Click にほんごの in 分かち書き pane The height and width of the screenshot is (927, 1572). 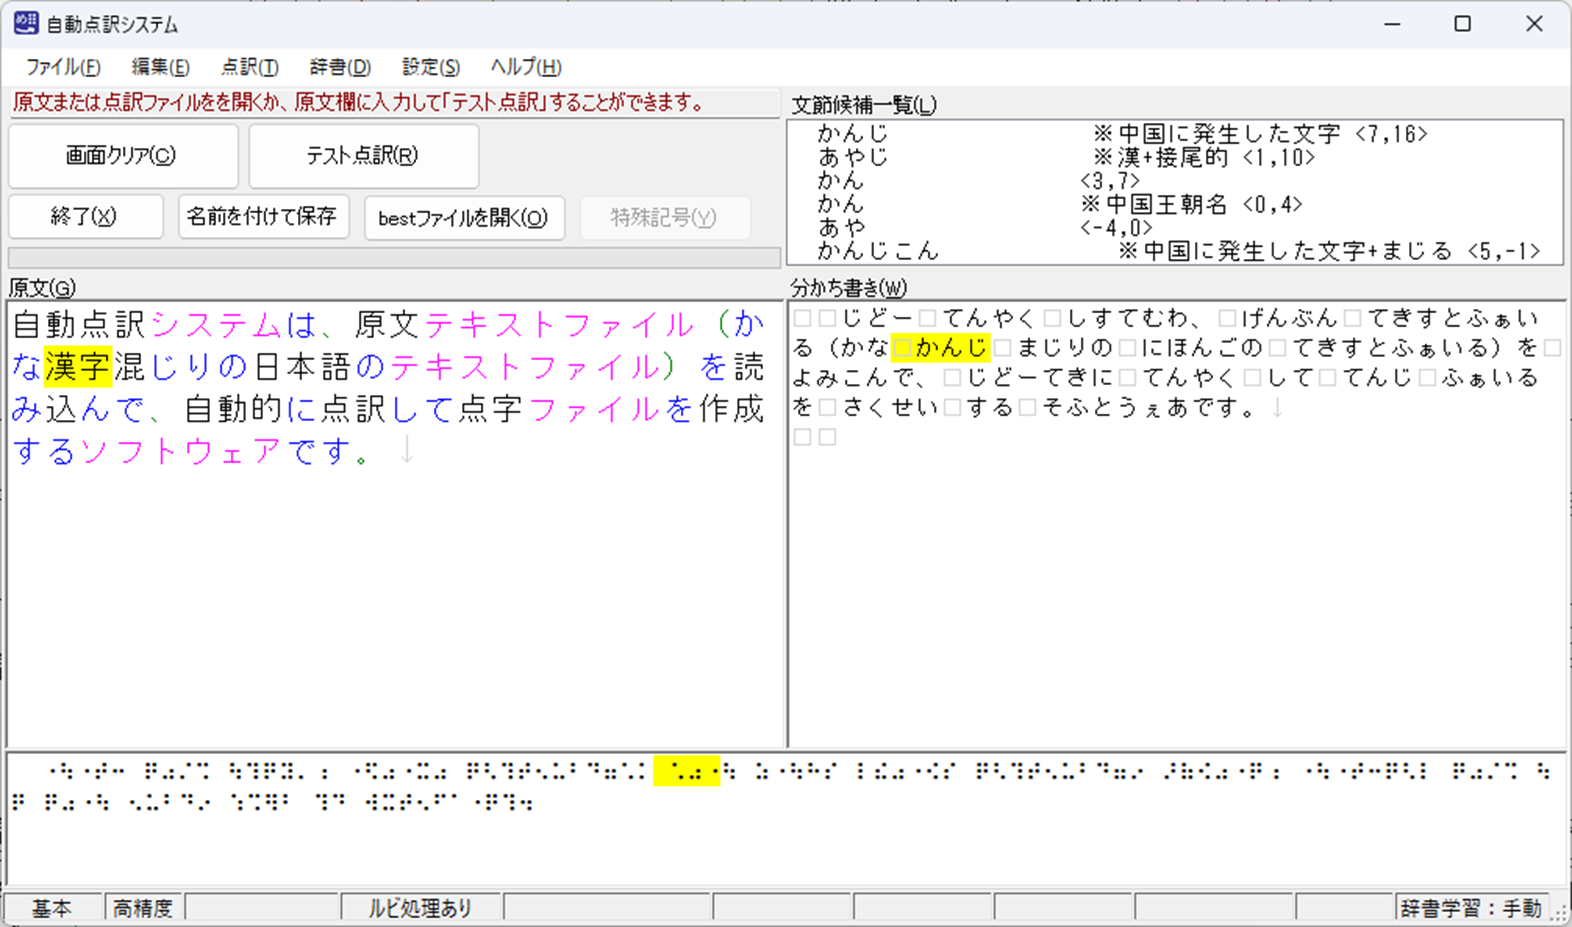(x=1201, y=347)
